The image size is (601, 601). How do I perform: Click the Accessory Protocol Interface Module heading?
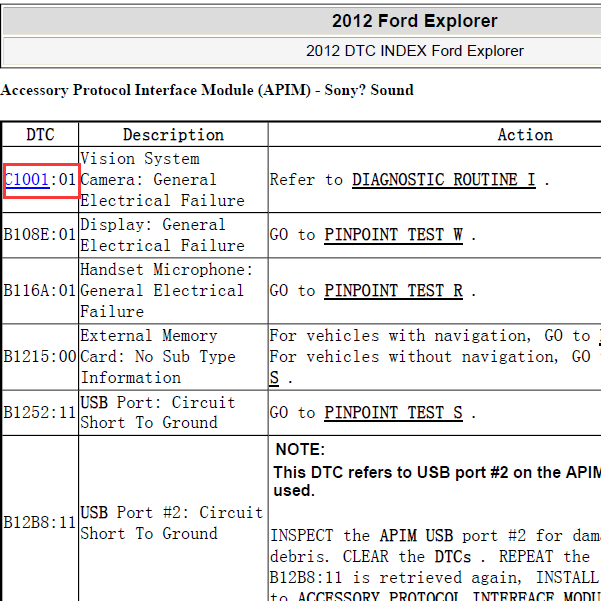207,90
